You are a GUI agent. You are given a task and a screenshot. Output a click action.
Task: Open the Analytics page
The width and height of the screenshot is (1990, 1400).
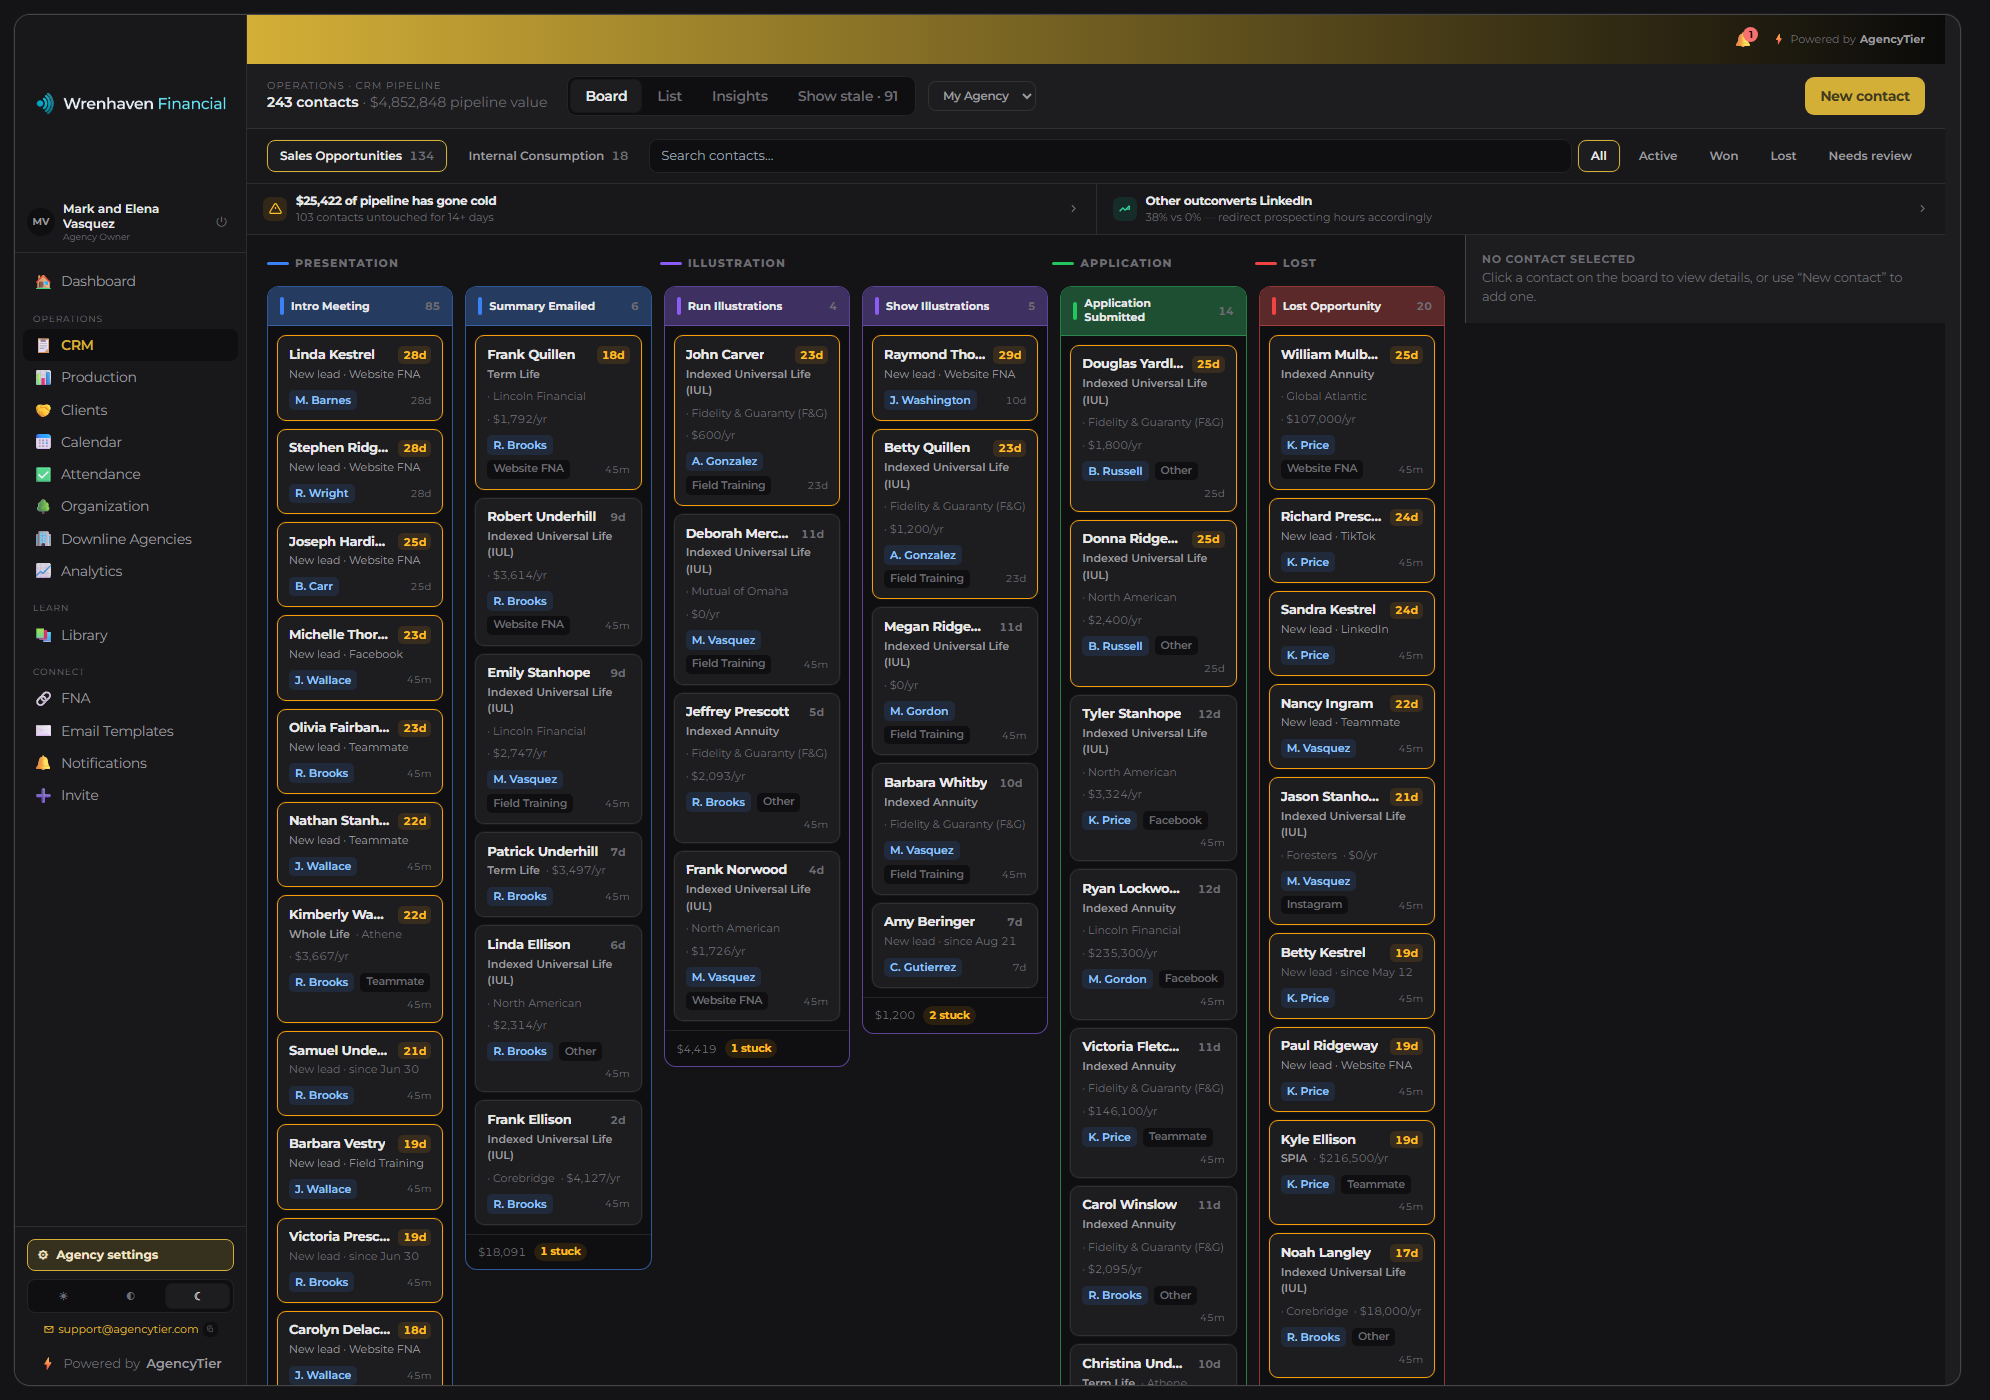[x=130, y=571]
